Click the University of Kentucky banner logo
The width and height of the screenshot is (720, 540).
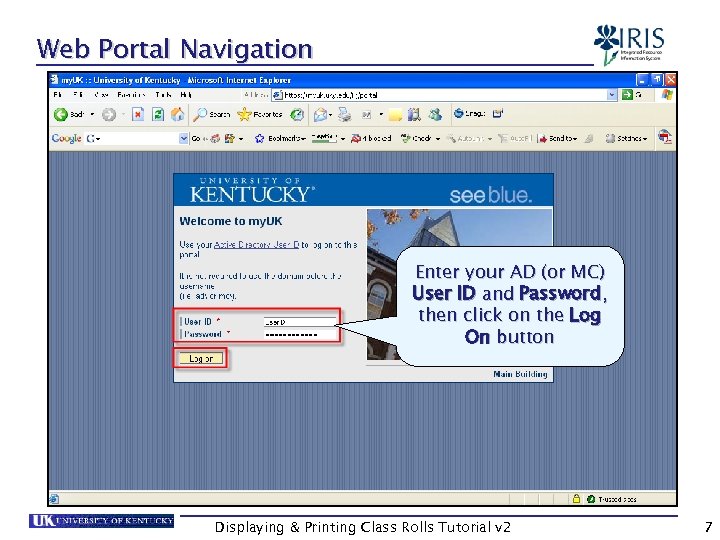pos(252,190)
